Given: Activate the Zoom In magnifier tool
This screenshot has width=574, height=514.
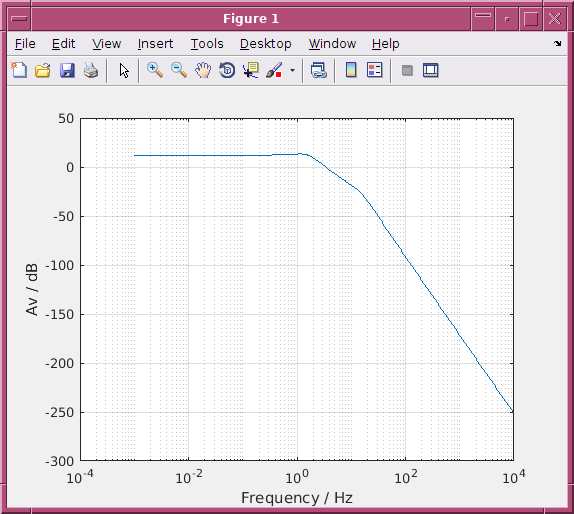Looking at the screenshot, I should click(155, 70).
